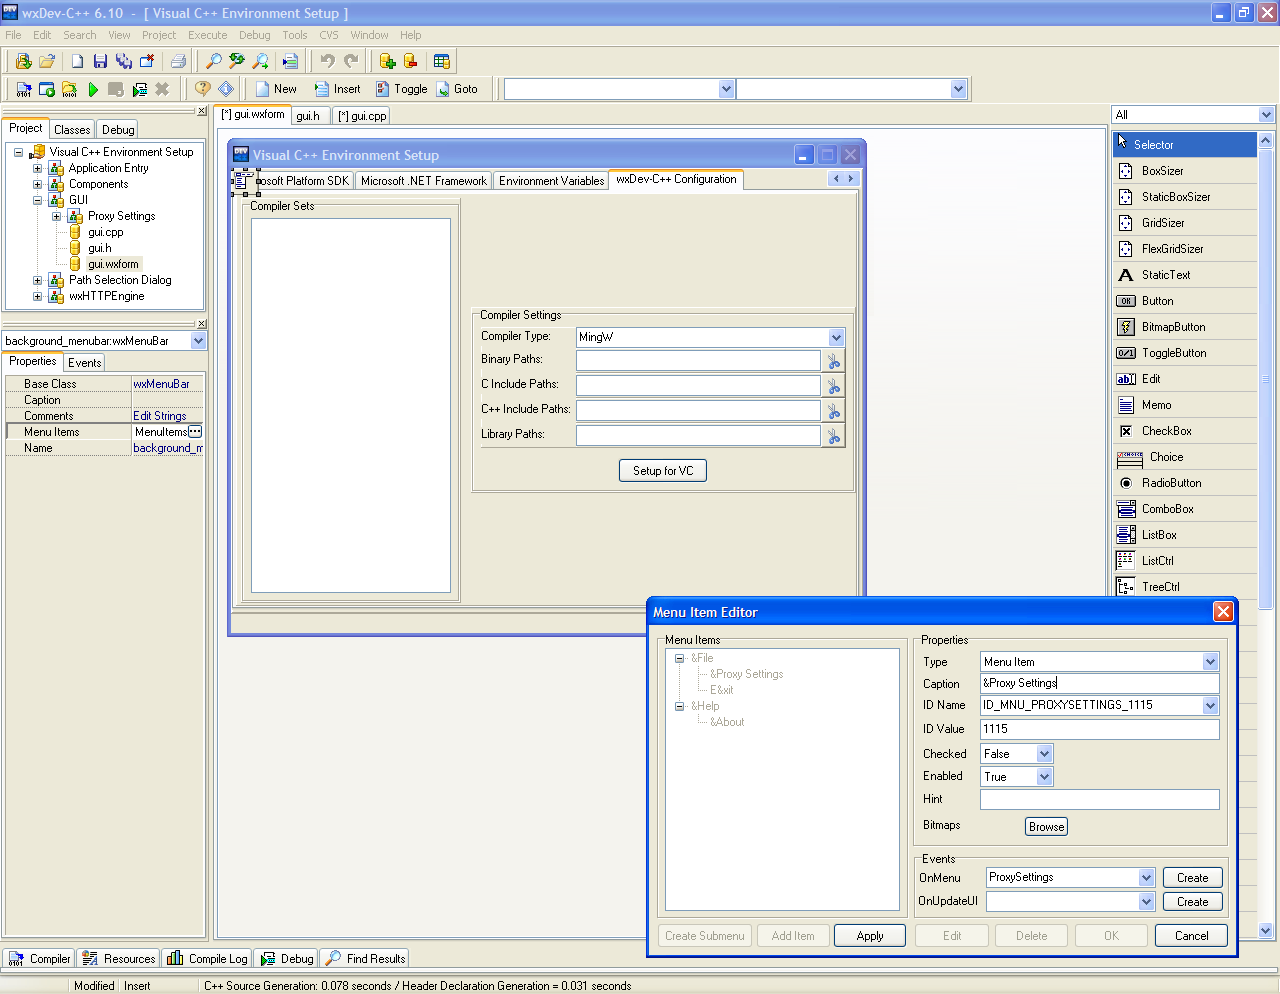Image resolution: width=1280 pixels, height=994 pixels.
Task: Click the Save All multiple disks icon
Action: 123,61
